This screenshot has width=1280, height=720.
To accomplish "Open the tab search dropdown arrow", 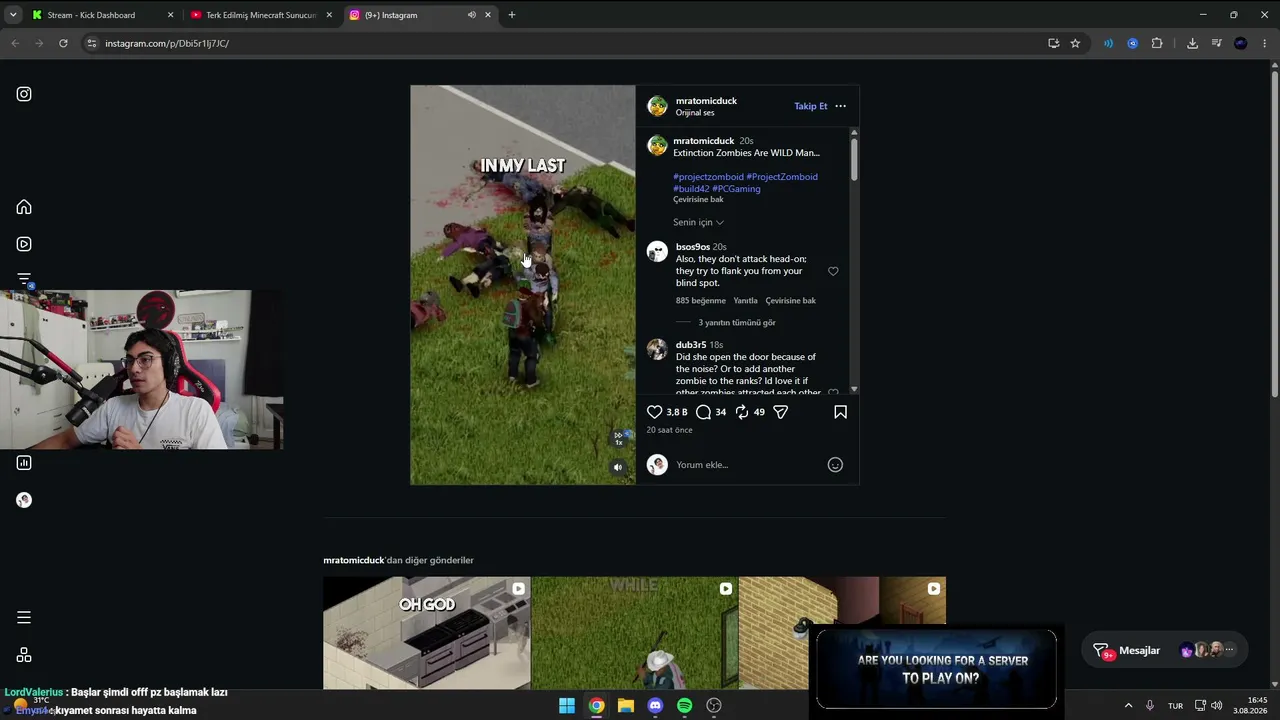I will pyautogui.click(x=13, y=15).
